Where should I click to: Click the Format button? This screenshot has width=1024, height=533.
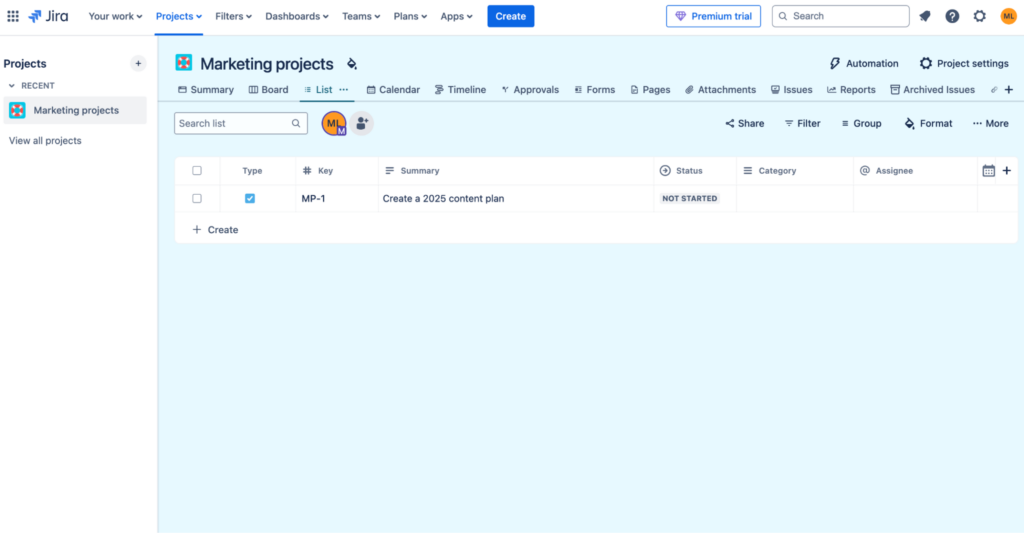pyautogui.click(x=928, y=123)
